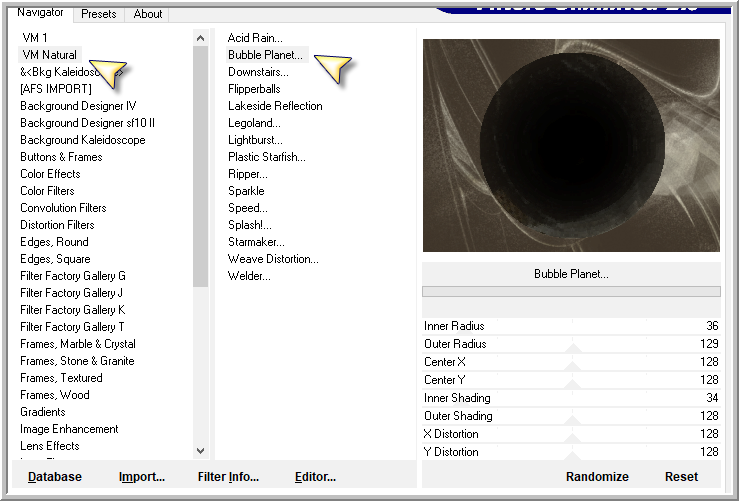Choose the Starmaker filter

pos(256,242)
